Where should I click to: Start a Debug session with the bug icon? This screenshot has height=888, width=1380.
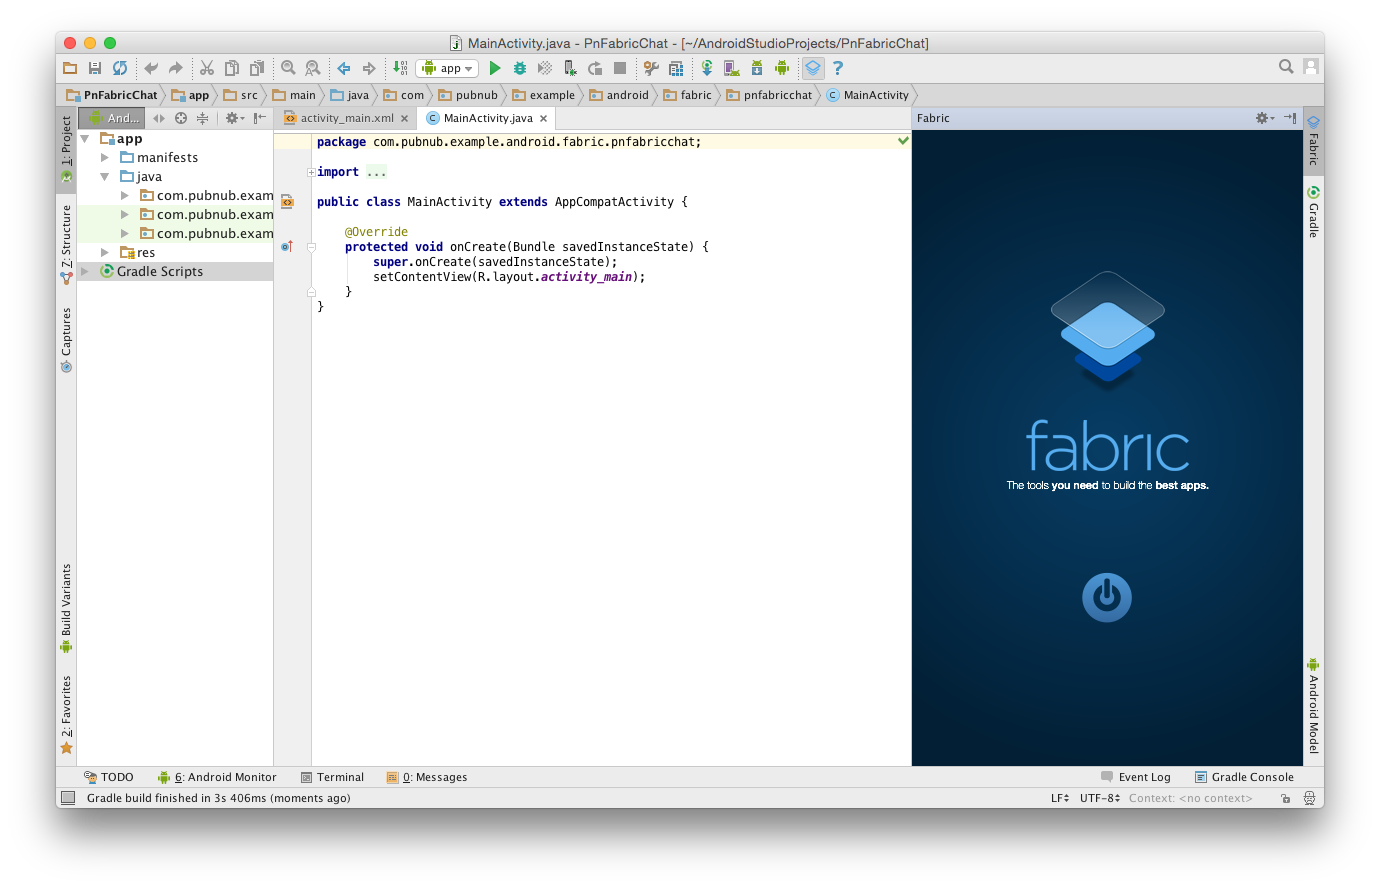click(518, 68)
